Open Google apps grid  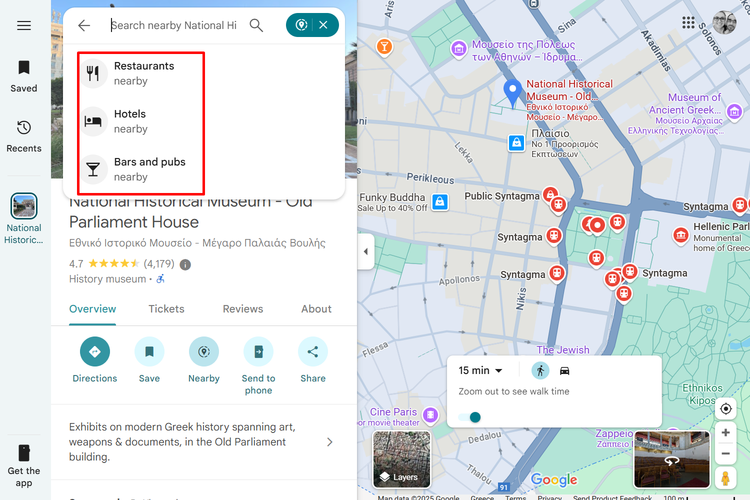coord(688,22)
